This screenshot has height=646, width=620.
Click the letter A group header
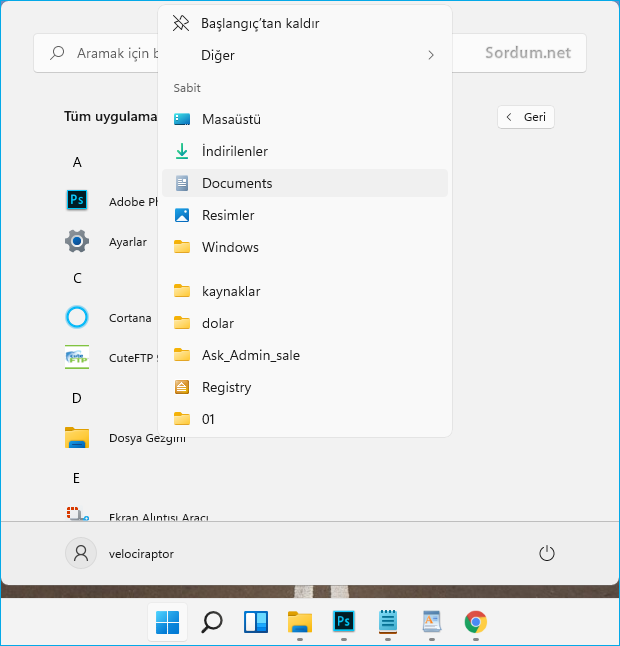click(77, 162)
